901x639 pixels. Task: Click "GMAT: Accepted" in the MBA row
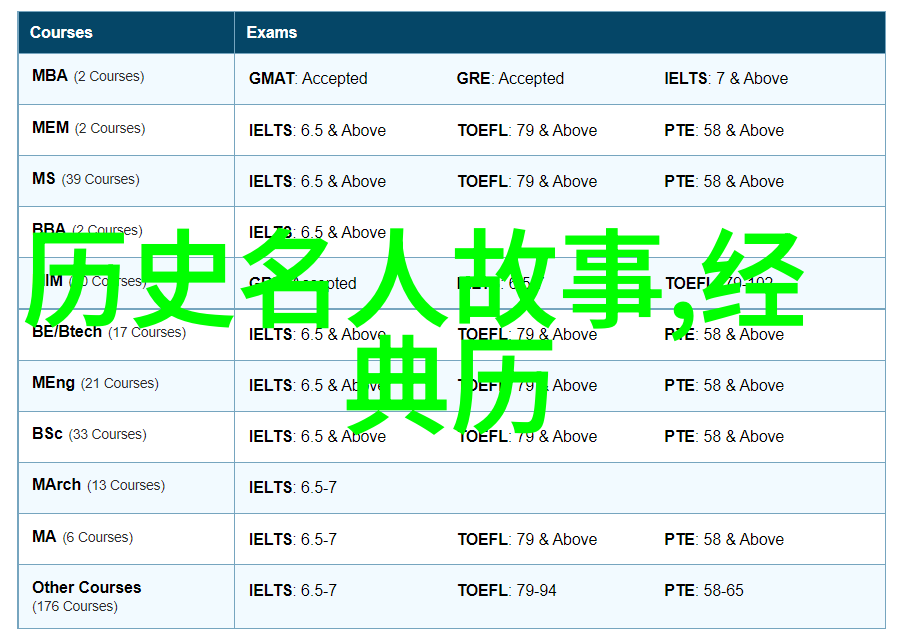click(x=308, y=78)
